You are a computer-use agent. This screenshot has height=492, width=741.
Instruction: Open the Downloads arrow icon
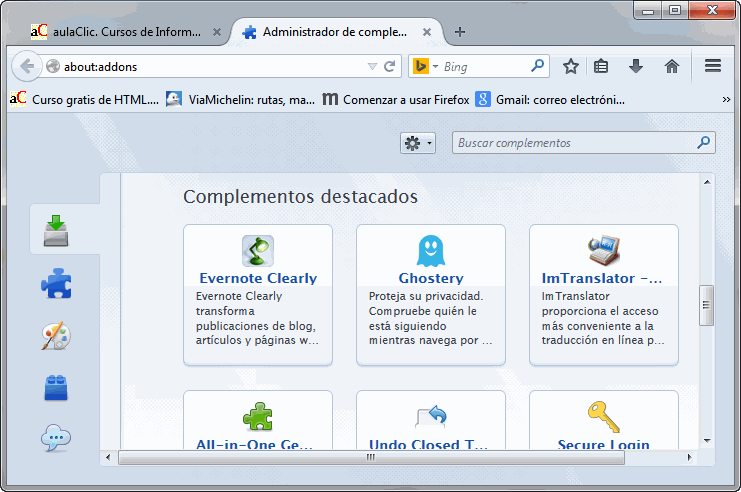(636, 66)
